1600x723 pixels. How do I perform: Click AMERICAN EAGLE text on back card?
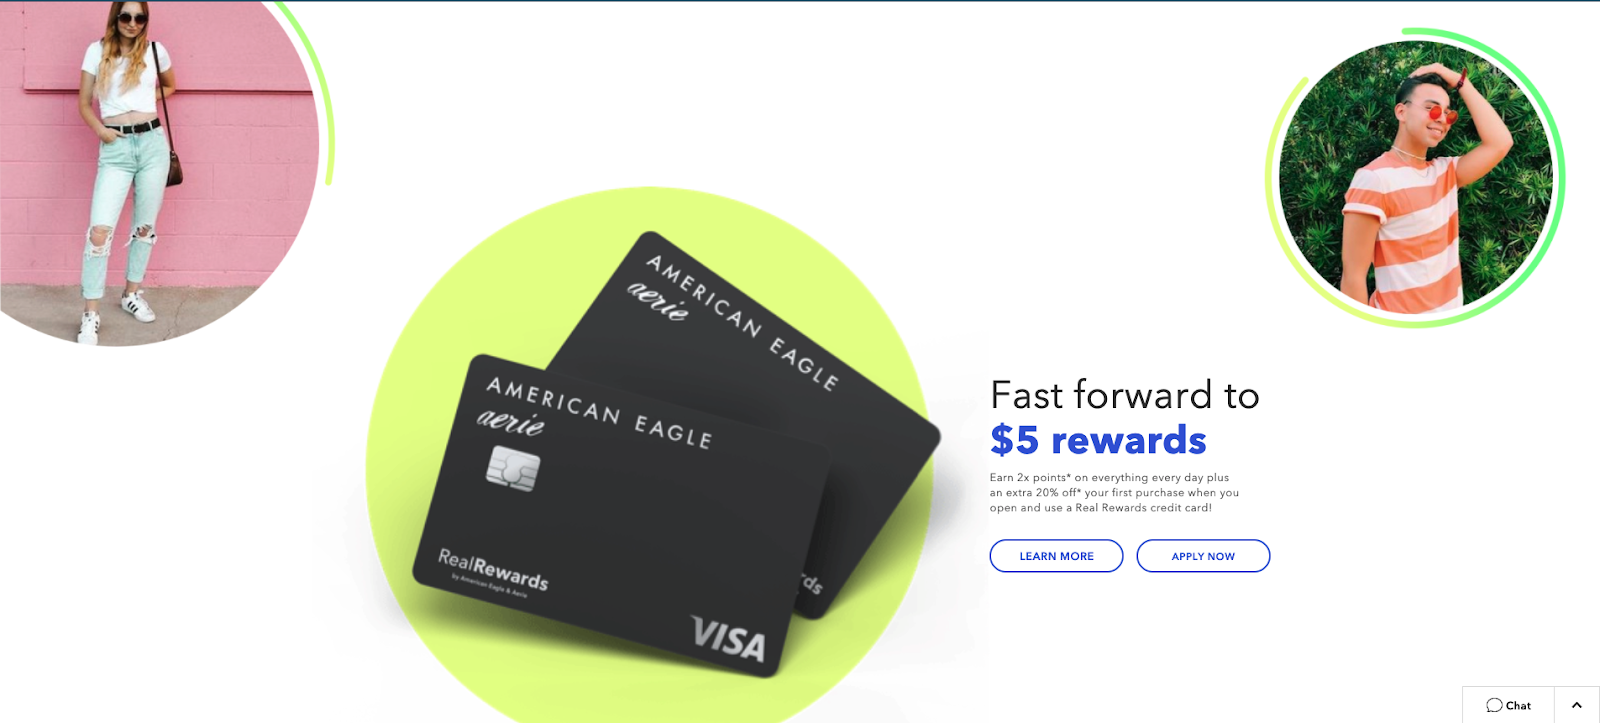742,322
